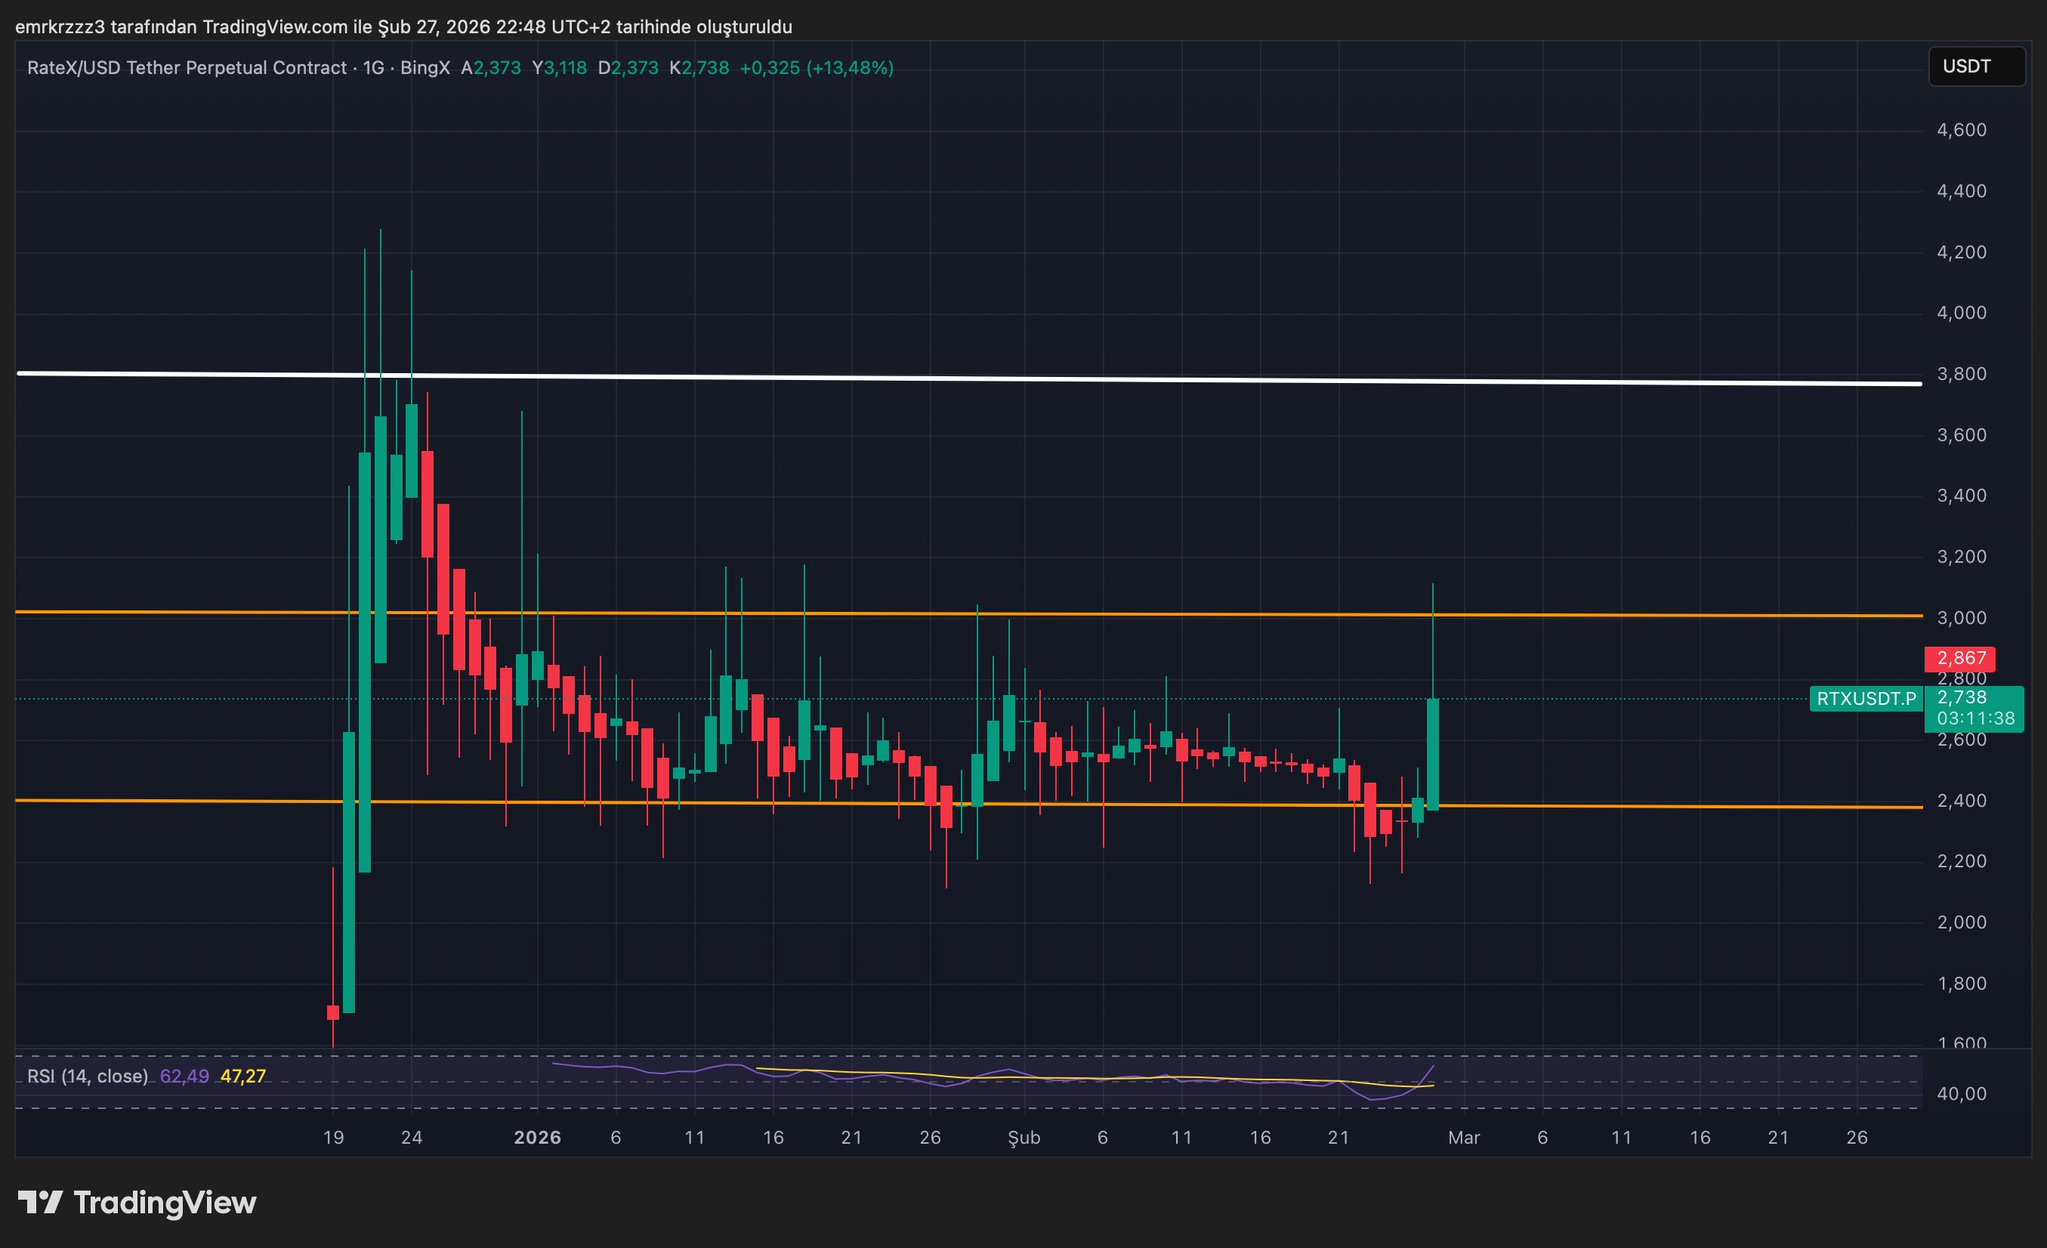Click the 2026 label on time axis

click(537, 1137)
